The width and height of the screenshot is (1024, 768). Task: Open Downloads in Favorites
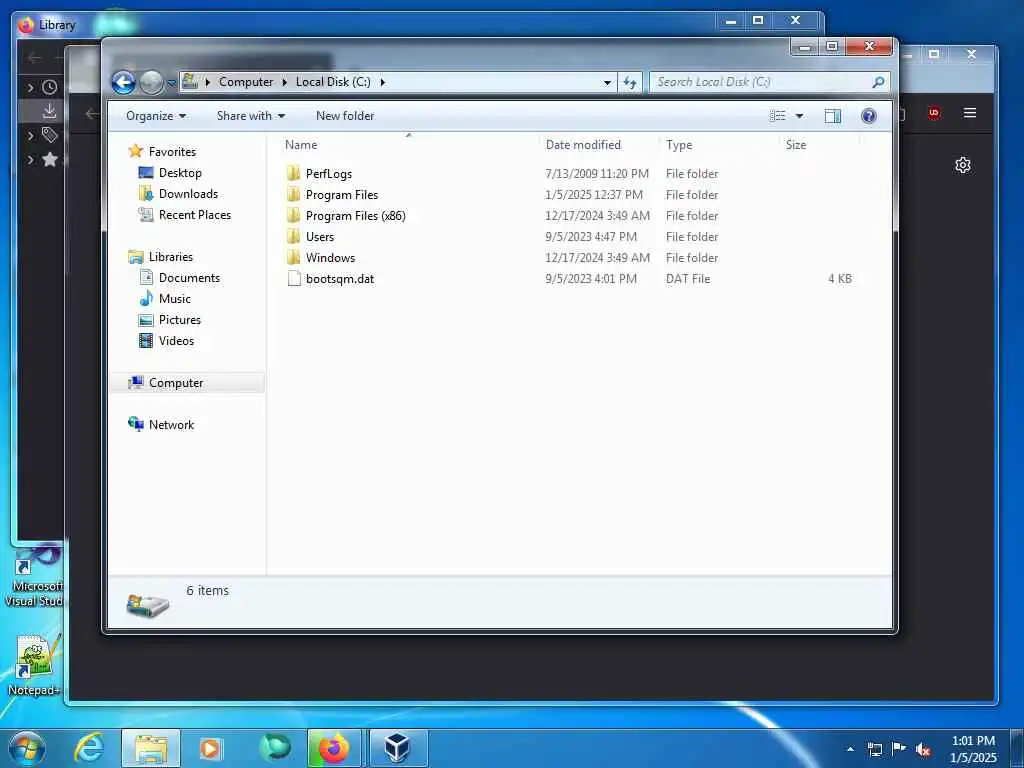[x=188, y=194]
